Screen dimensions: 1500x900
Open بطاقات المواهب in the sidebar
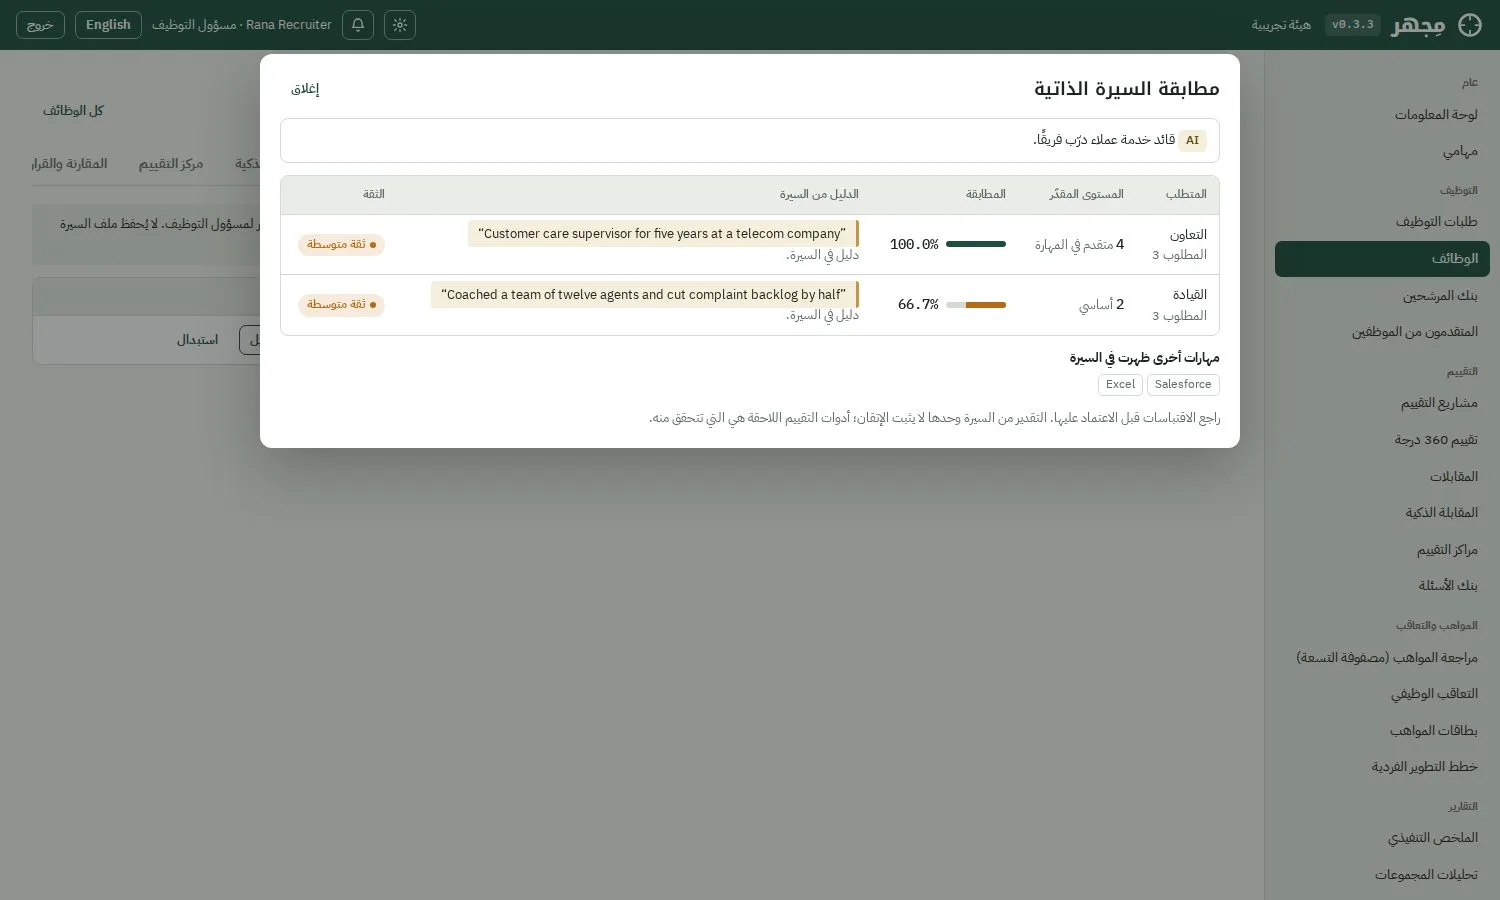click(1382, 731)
